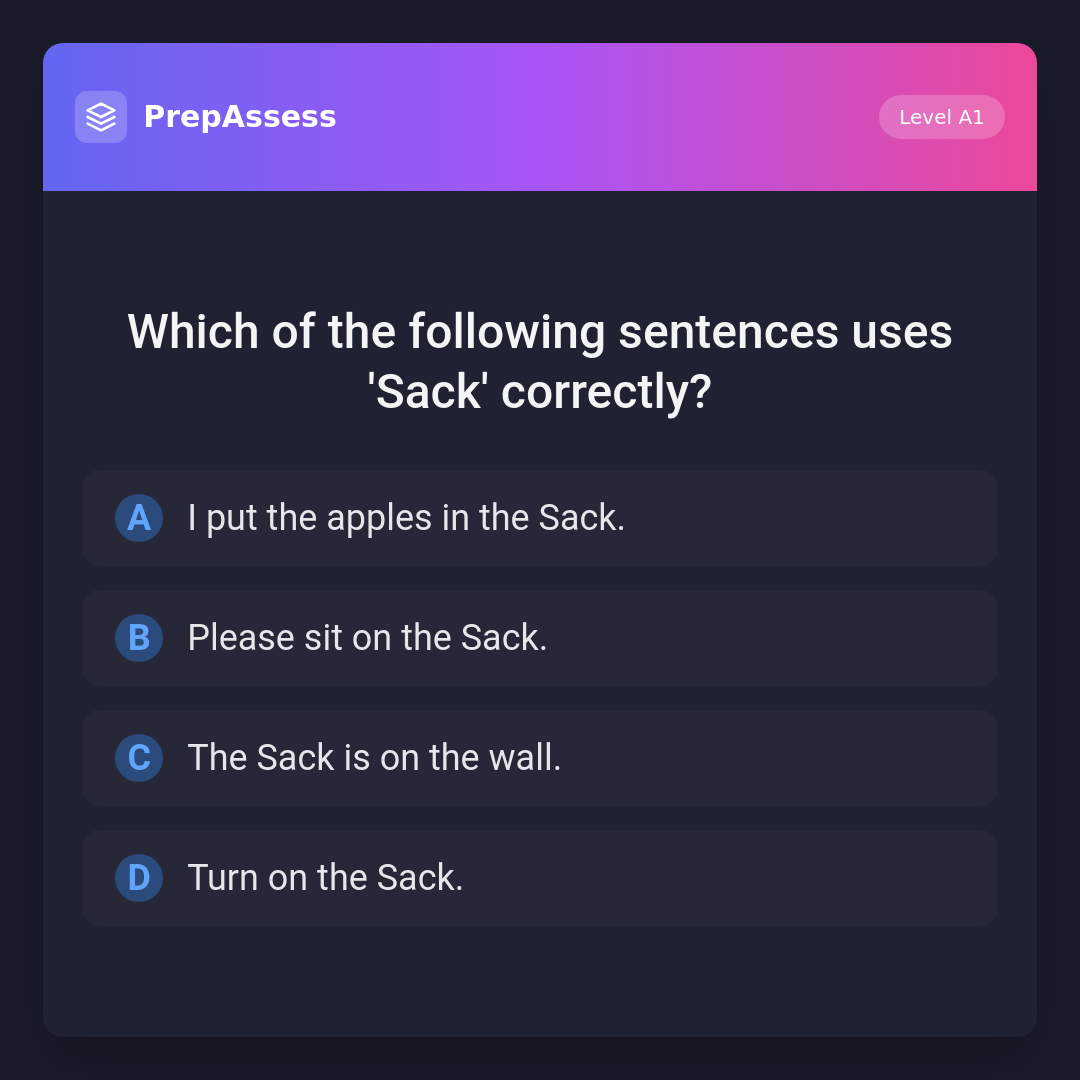The width and height of the screenshot is (1080, 1080).
Task: Click the circular C letter badge
Action: click(139, 758)
